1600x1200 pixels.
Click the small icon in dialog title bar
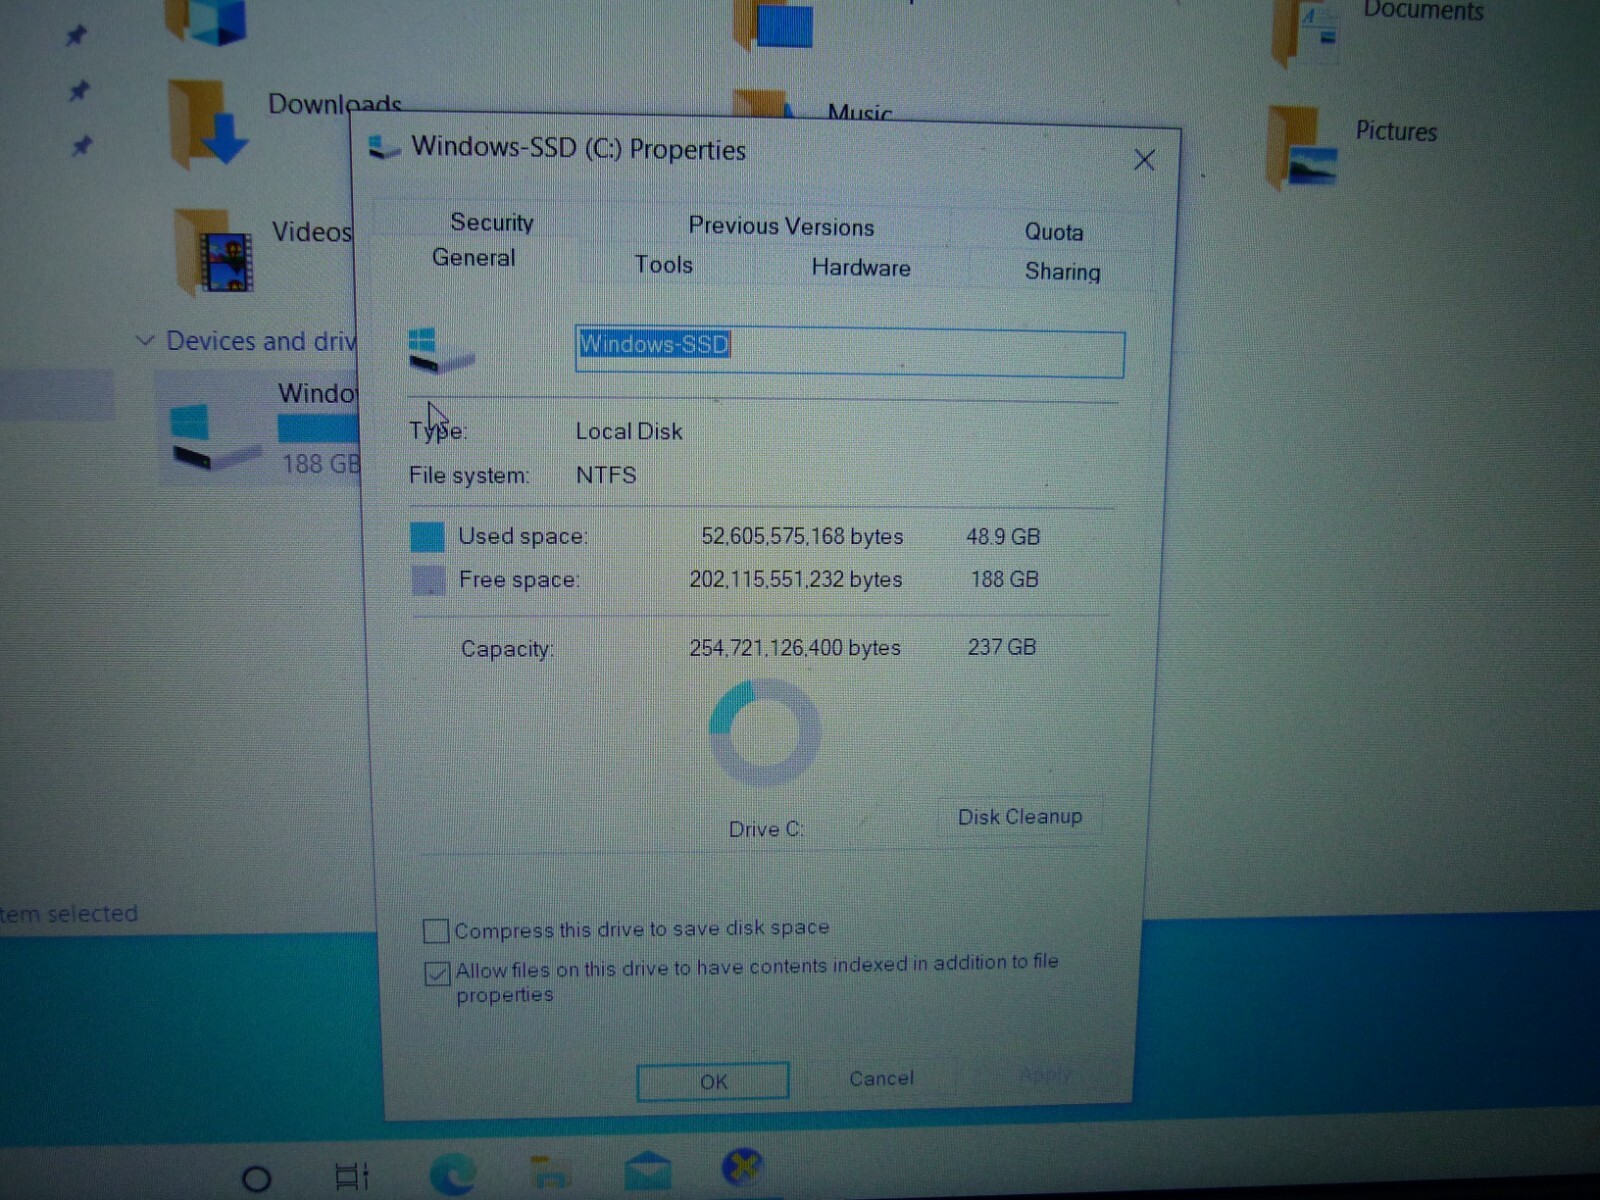pos(384,148)
